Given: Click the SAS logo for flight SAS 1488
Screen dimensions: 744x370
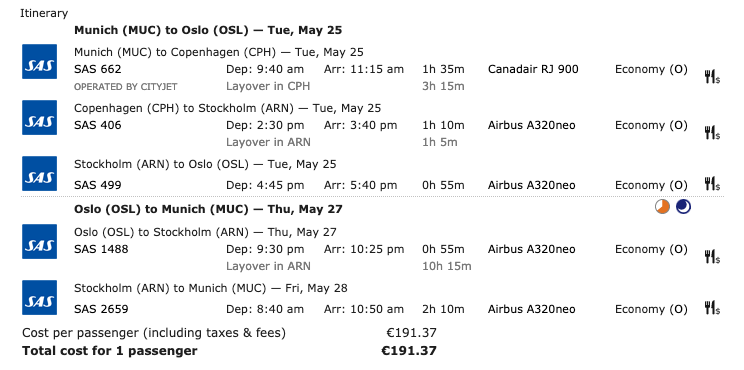Looking at the screenshot, I should [x=39, y=241].
